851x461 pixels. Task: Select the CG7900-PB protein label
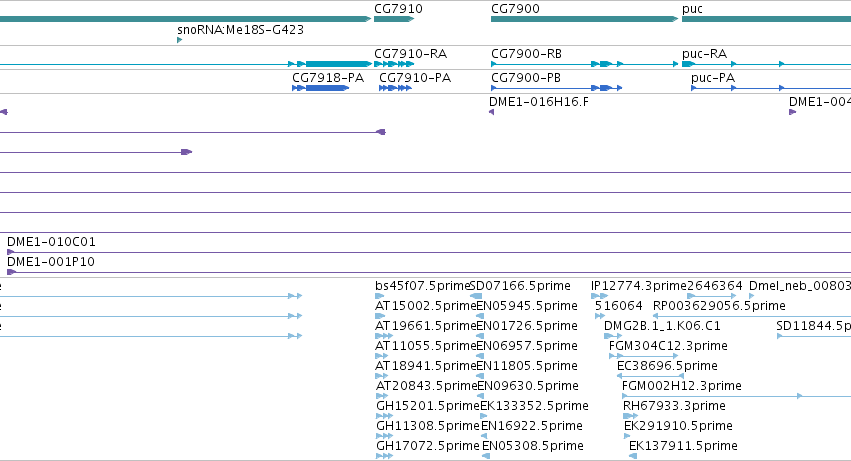[526, 78]
